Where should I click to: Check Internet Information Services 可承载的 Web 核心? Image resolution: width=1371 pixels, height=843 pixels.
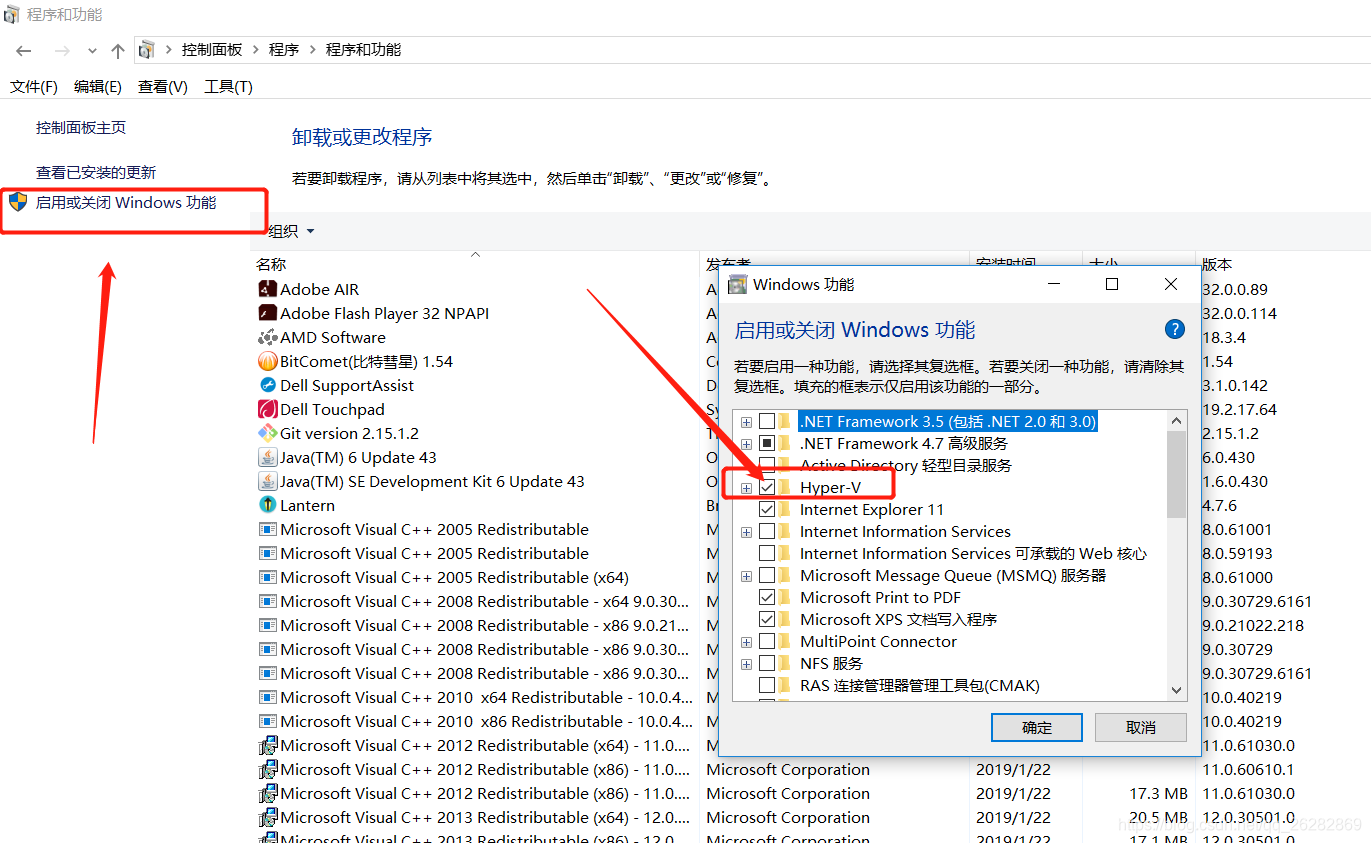767,553
